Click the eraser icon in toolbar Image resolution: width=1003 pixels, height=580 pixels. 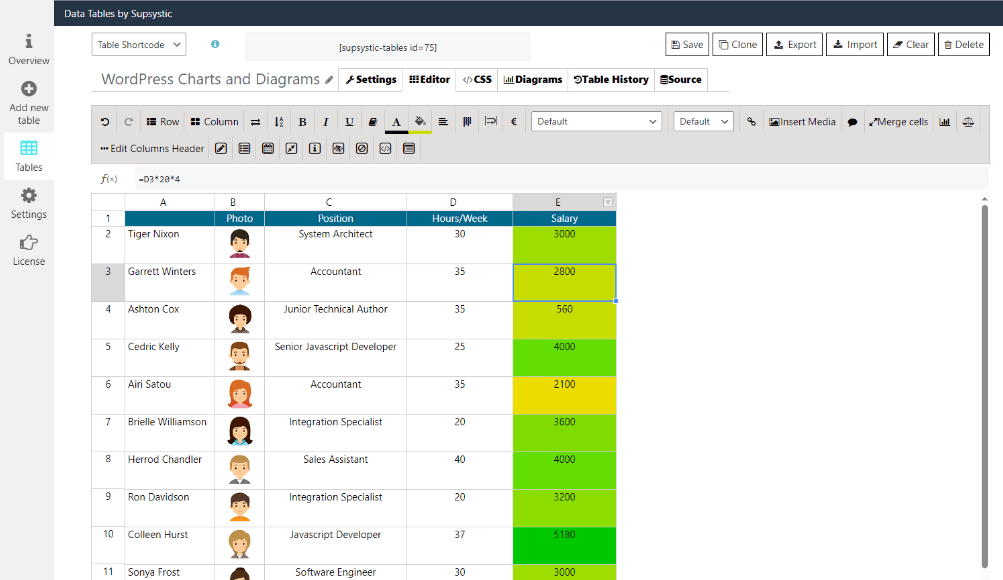click(373, 122)
